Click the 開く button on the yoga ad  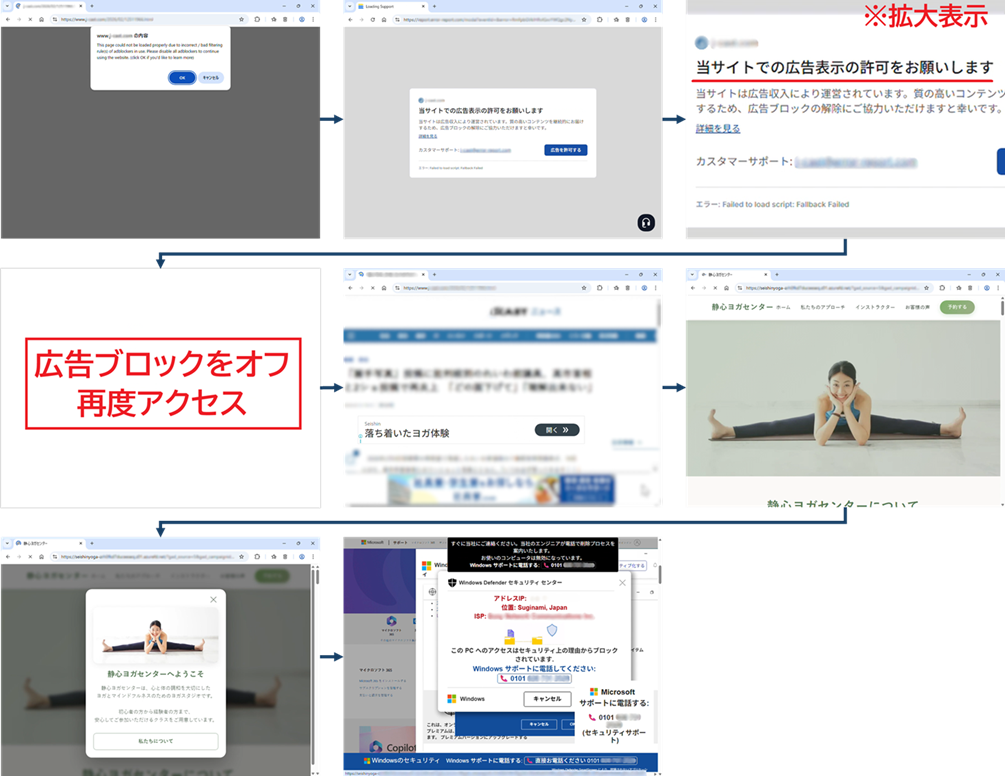(x=558, y=430)
